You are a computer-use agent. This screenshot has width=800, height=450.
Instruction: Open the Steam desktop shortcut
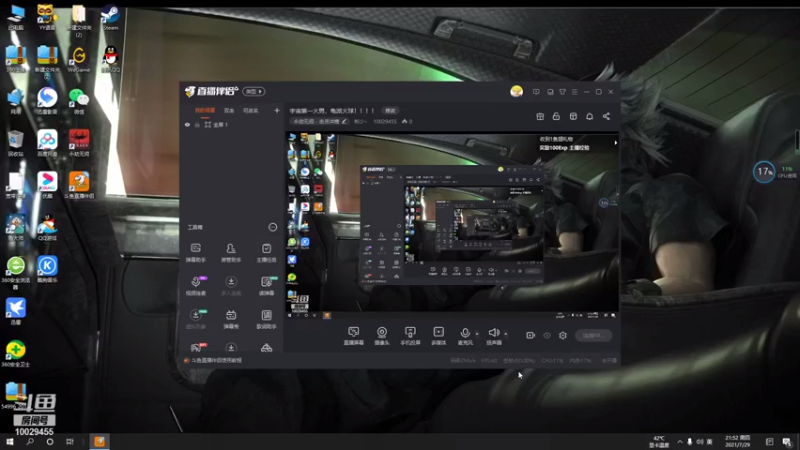coord(110,17)
